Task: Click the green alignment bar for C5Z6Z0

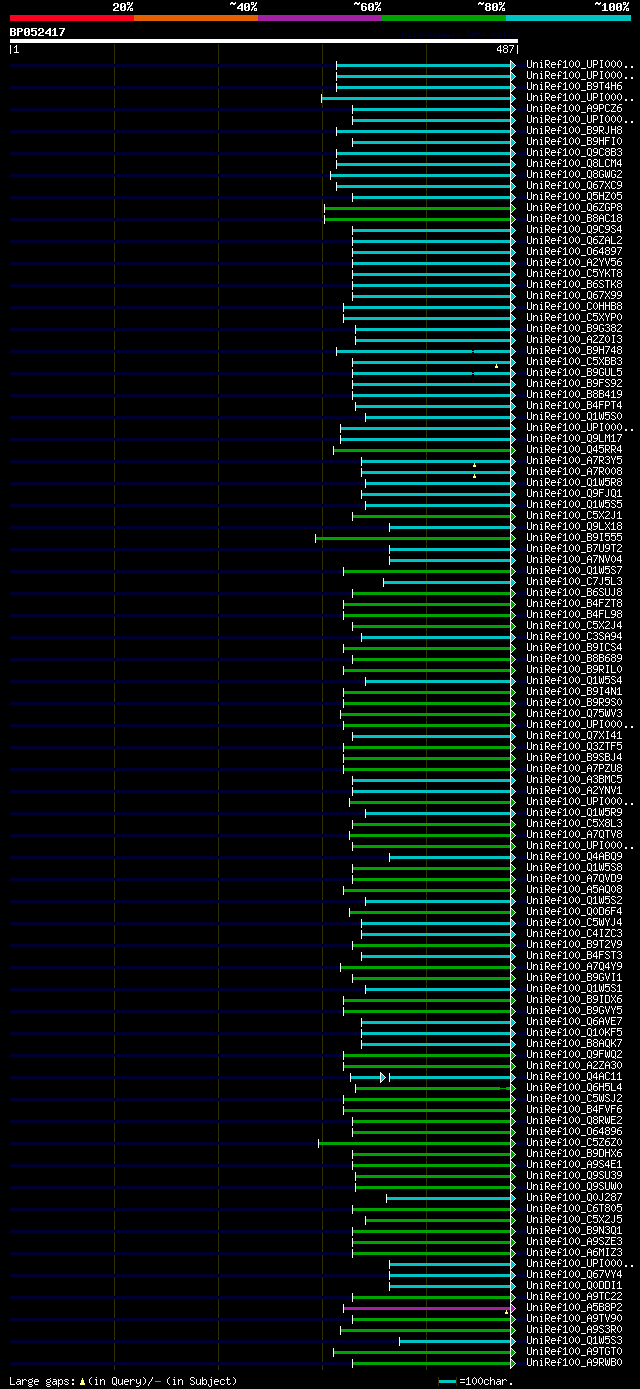Action: (415, 1143)
